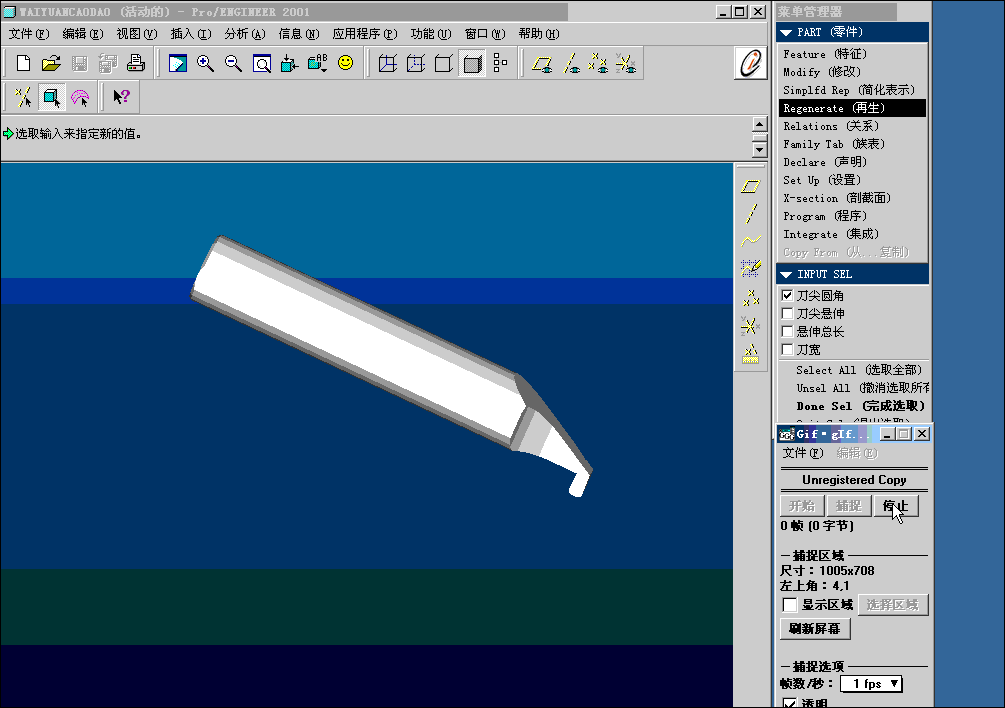The height and width of the screenshot is (708, 1005).
Task: Select the shaded display mode icon
Action: pos(472,63)
